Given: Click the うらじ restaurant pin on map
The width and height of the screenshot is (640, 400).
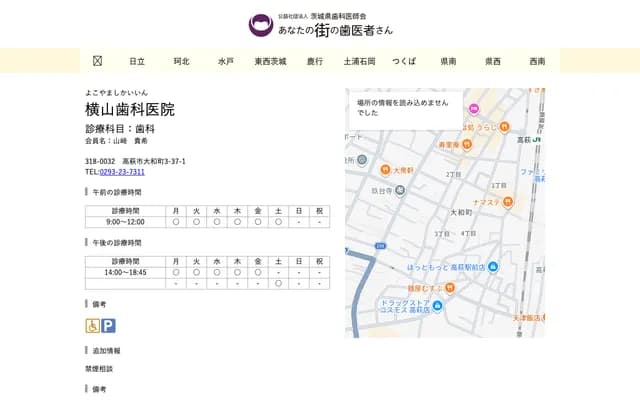Looking at the screenshot, I should pos(504,127).
